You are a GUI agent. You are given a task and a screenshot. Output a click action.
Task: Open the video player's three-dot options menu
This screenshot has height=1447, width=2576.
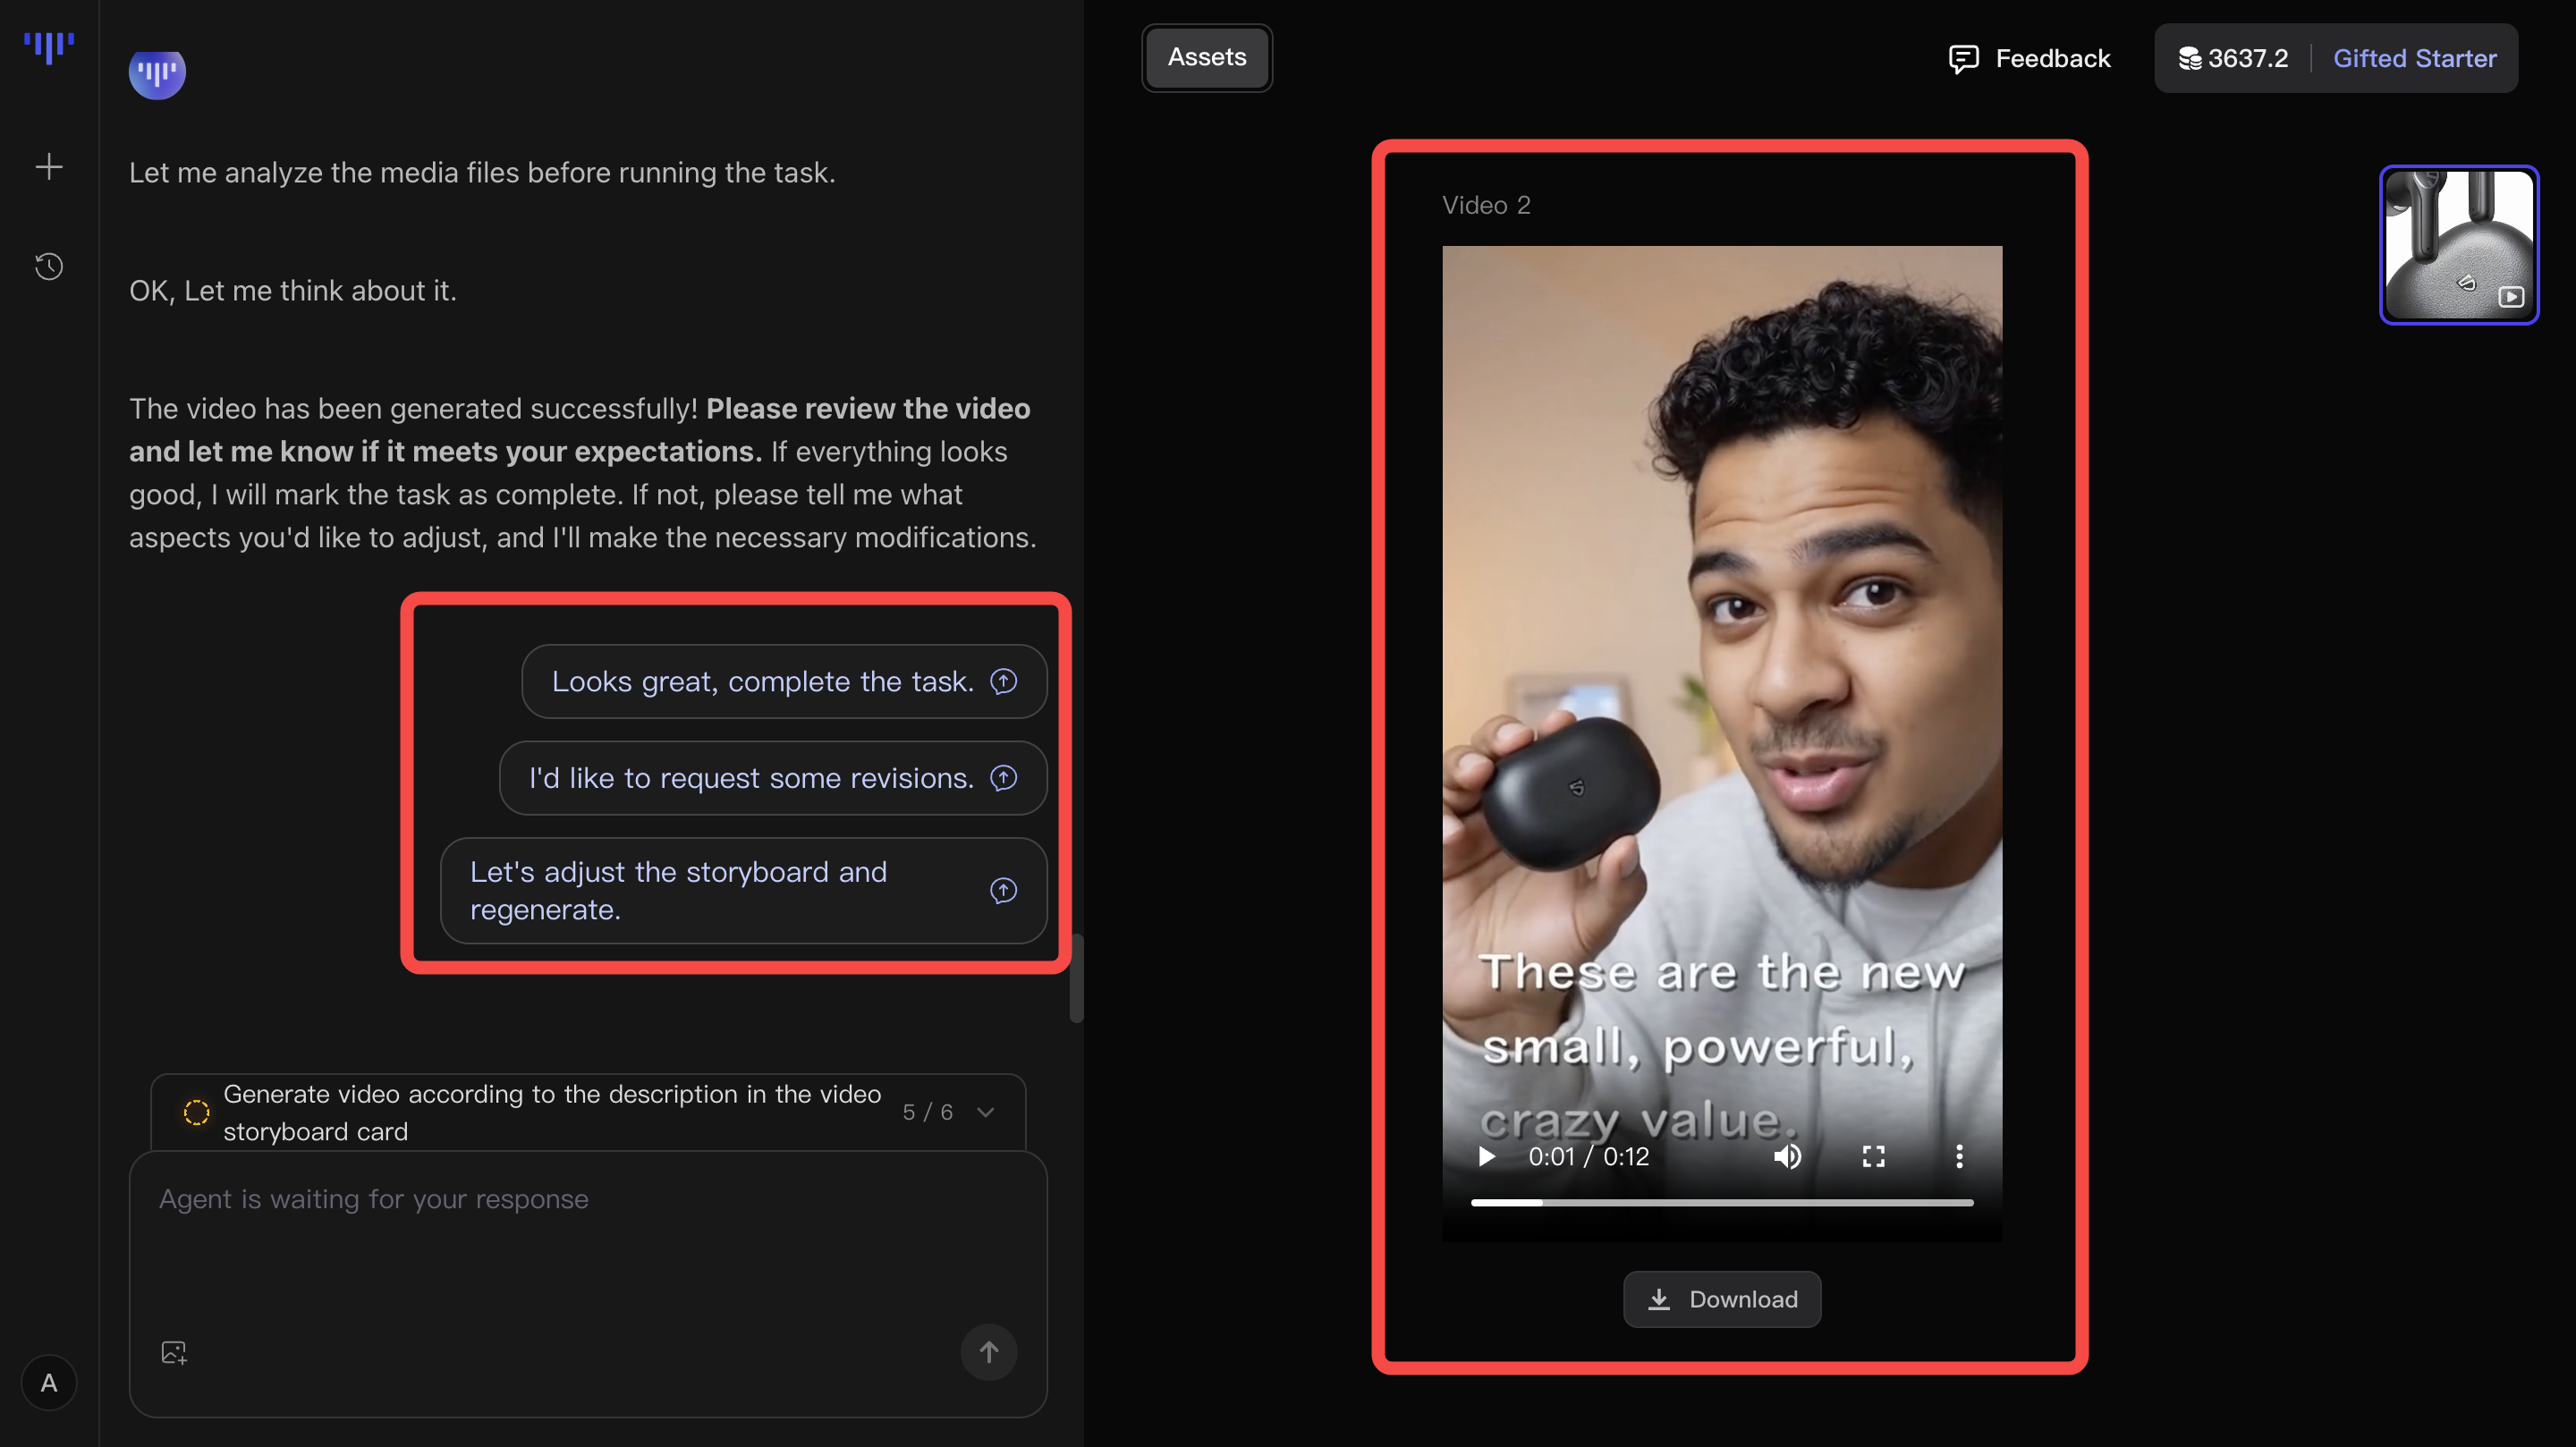tap(1958, 1156)
